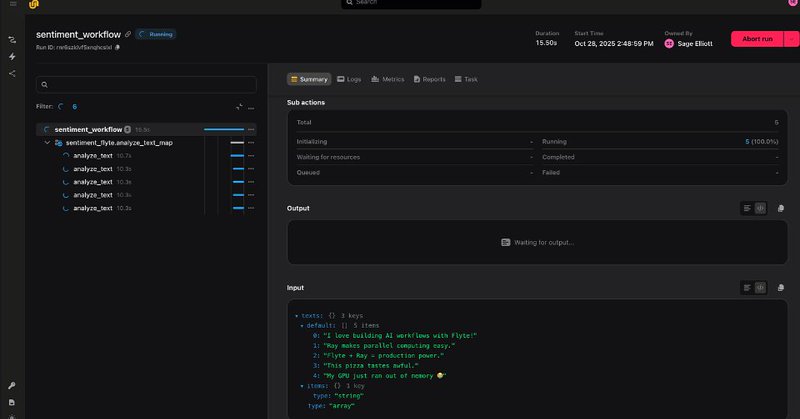Open the hamburger menu at top left
The width and height of the screenshot is (800, 419).
pos(13,4)
